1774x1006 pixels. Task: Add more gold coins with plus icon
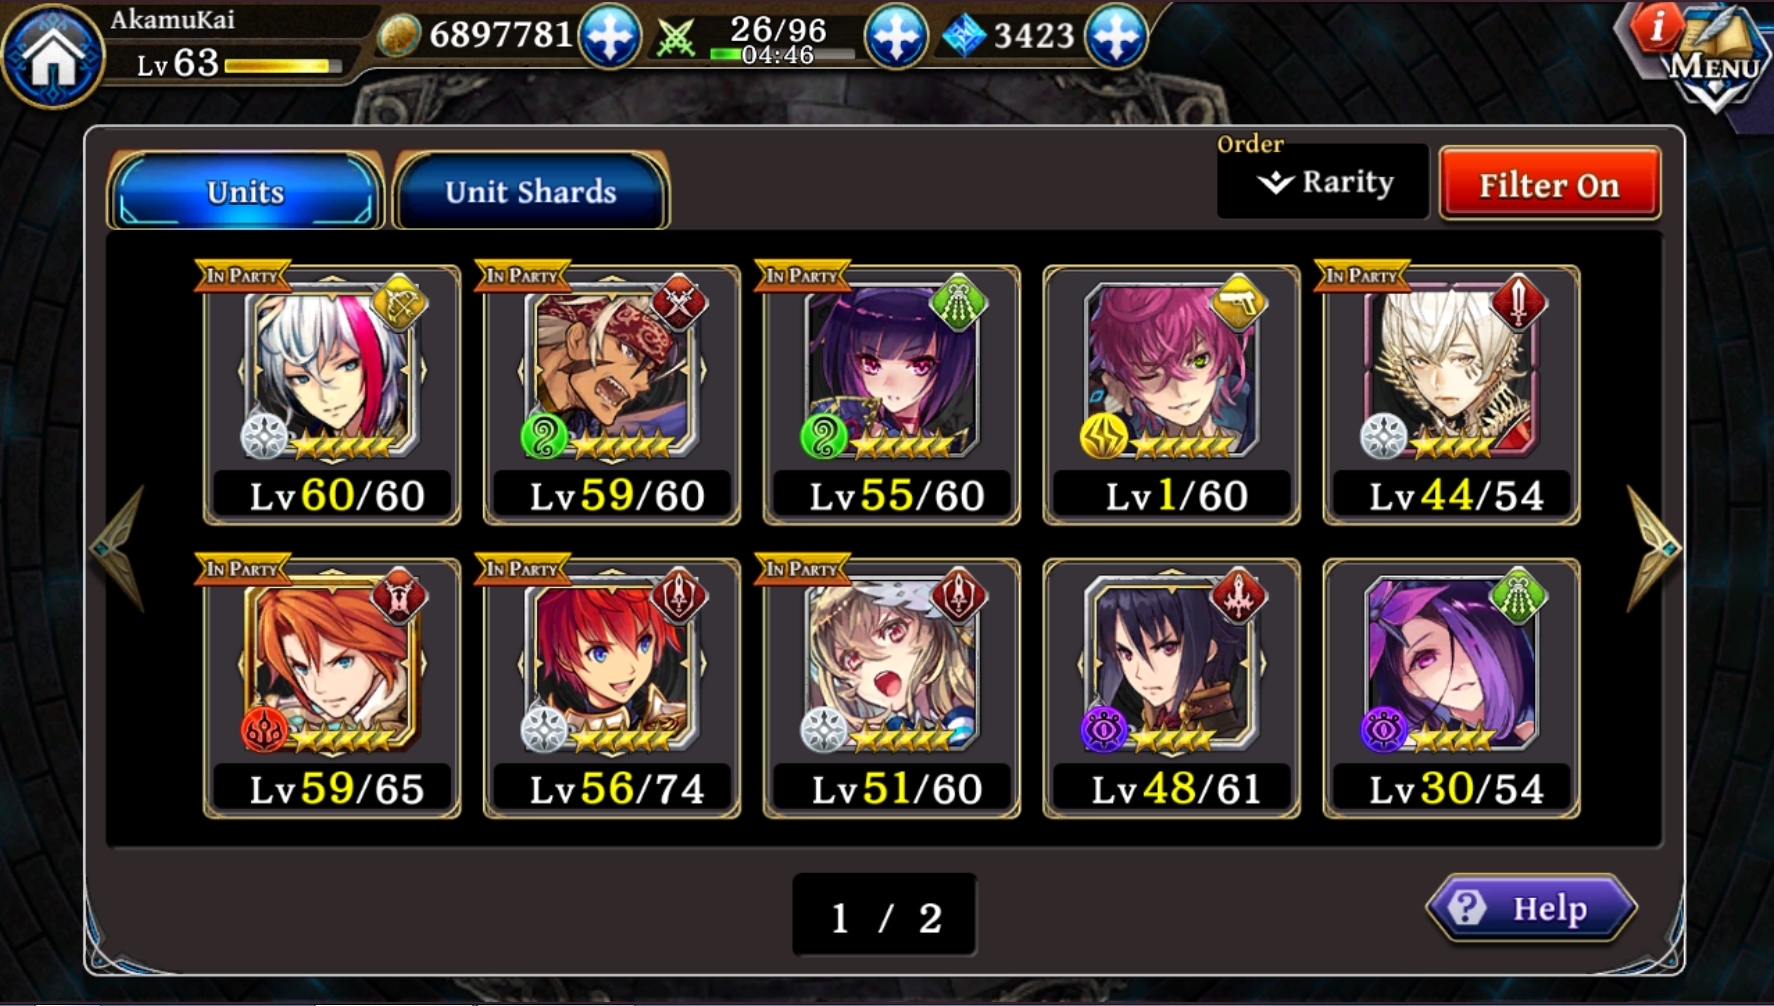tap(610, 37)
